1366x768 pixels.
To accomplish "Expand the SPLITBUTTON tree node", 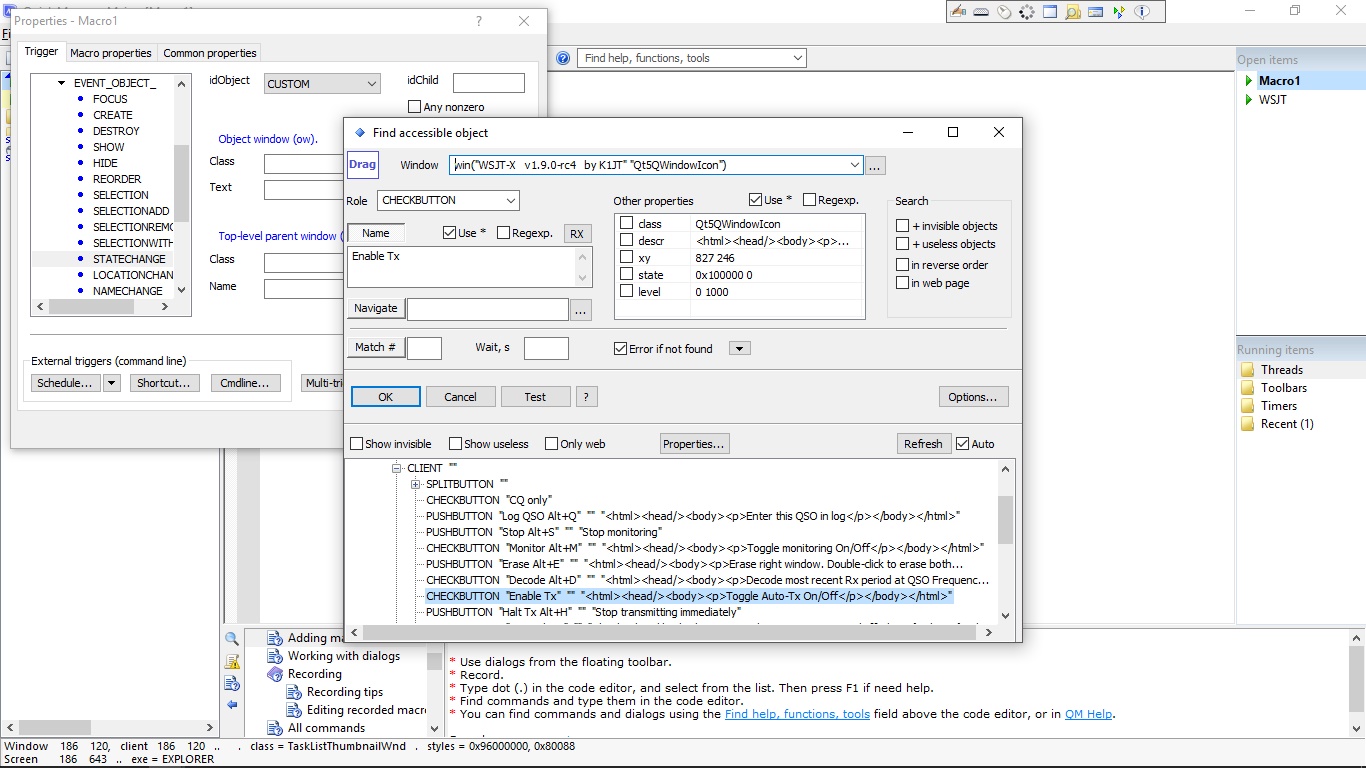I will [416, 484].
